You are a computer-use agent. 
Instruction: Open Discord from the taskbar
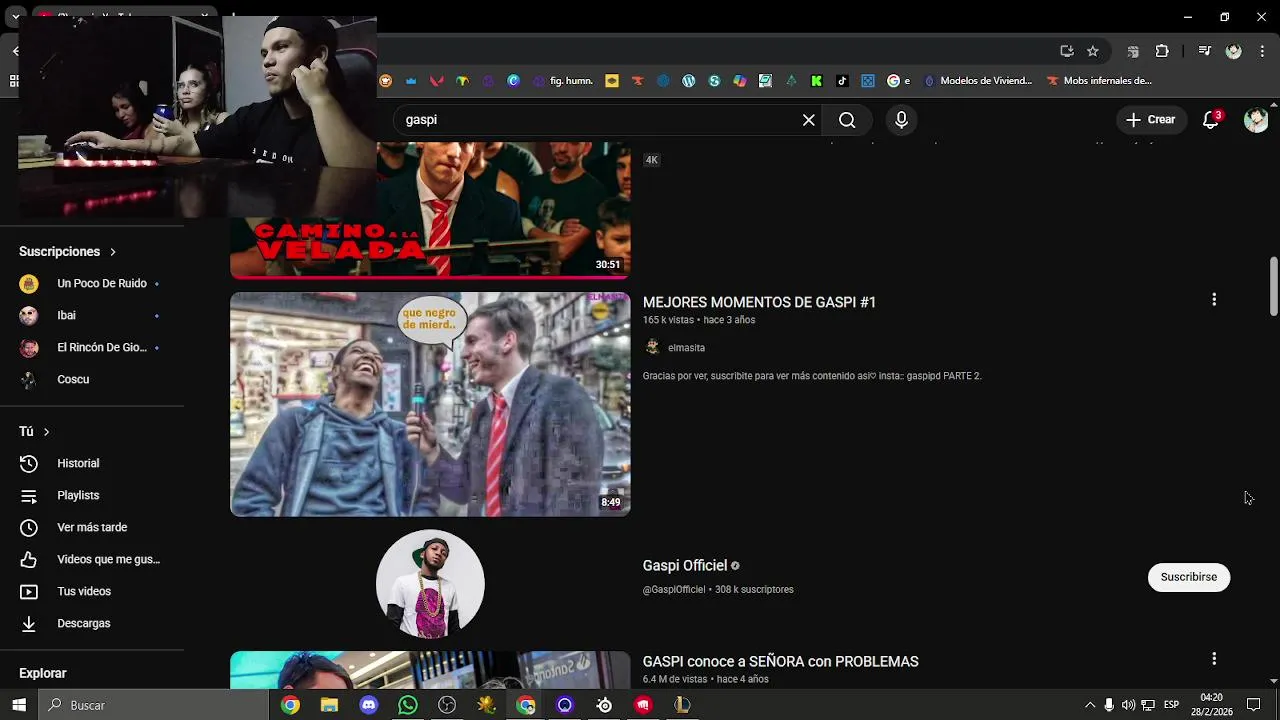pos(368,705)
